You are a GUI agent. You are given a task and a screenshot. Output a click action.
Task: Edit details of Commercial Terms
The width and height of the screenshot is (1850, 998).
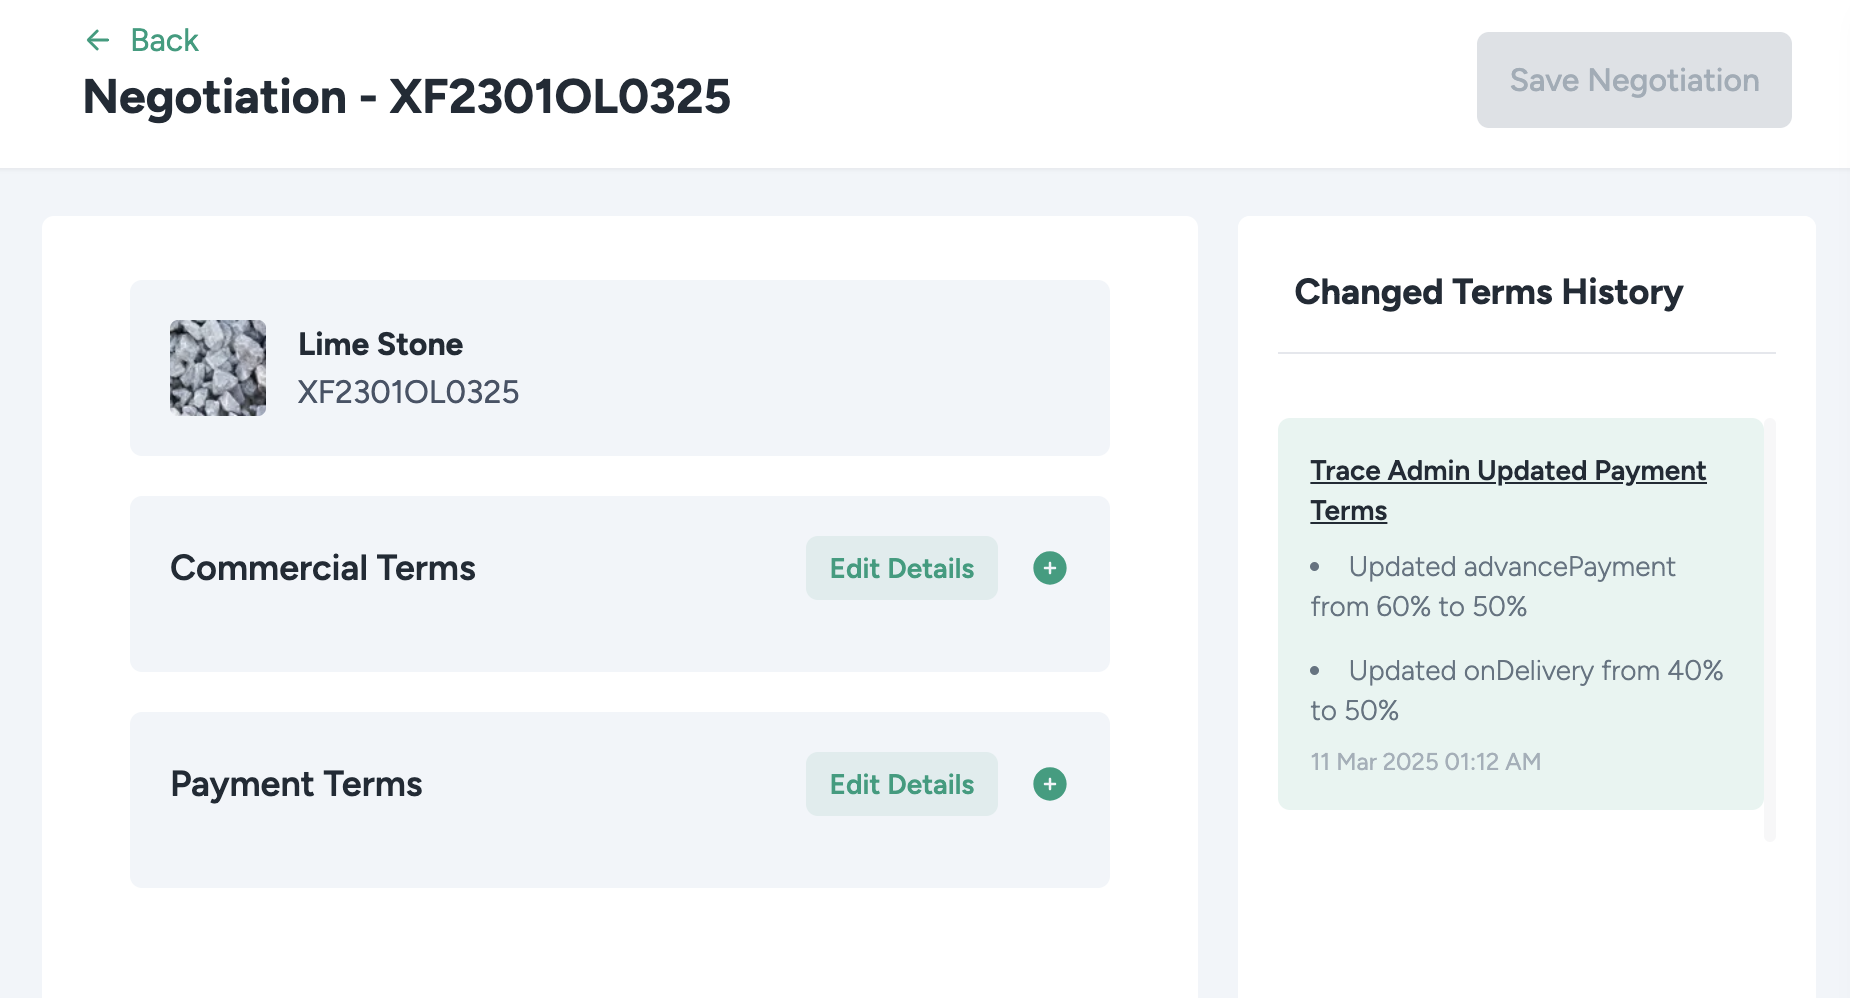[x=901, y=568]
